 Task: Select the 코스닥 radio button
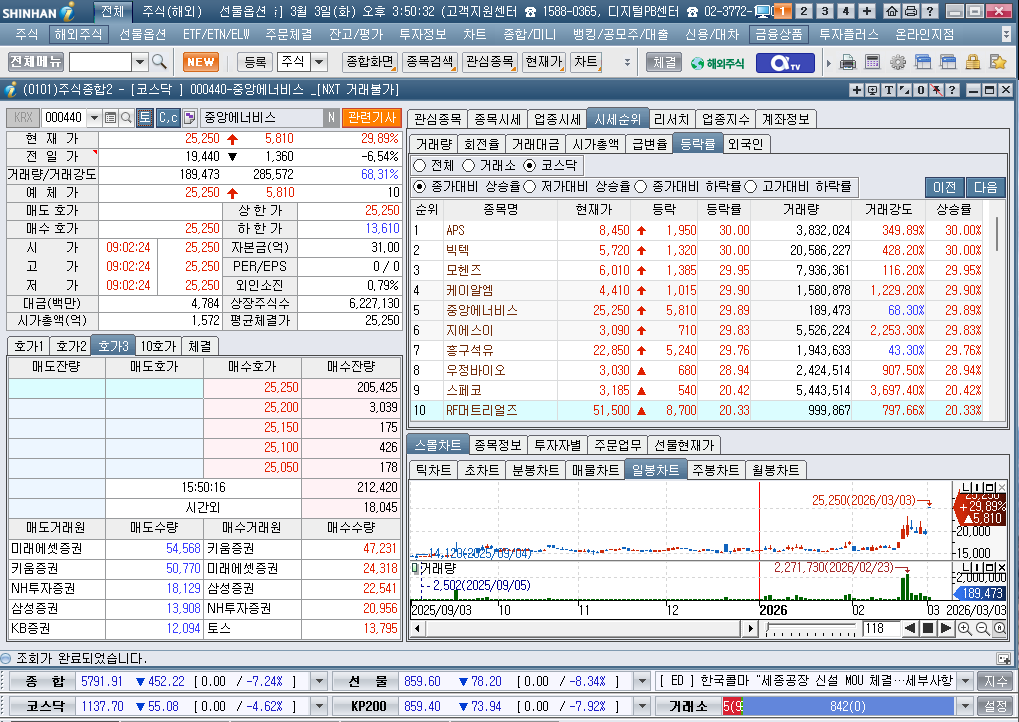click(530, 166)
